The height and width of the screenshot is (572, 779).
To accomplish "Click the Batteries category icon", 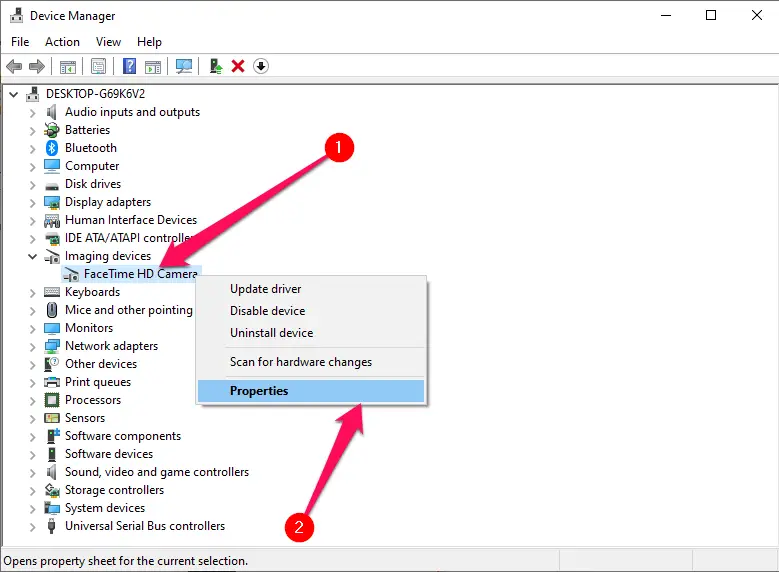I will coord(52,130).
